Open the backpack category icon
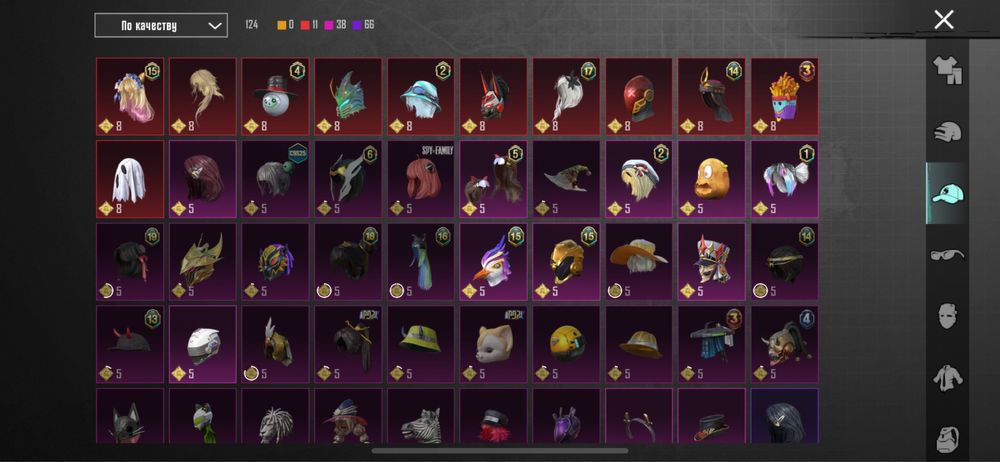Image resolution: width=1000 pixels, height=462 pixels. (x=947, y=440)
